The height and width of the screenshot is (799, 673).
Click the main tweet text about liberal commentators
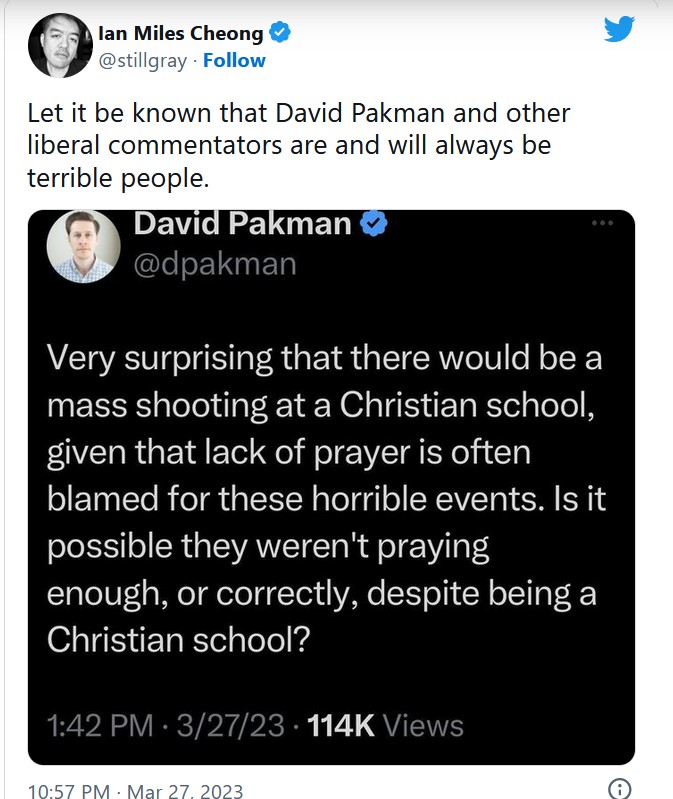[x=299, y=146]
